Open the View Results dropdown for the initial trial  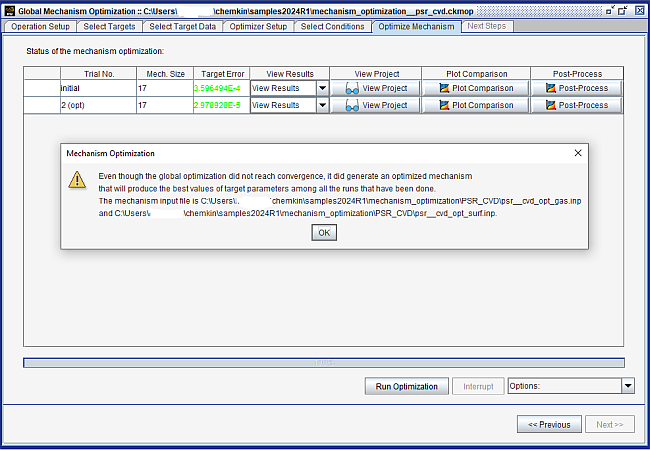point(289,88)
